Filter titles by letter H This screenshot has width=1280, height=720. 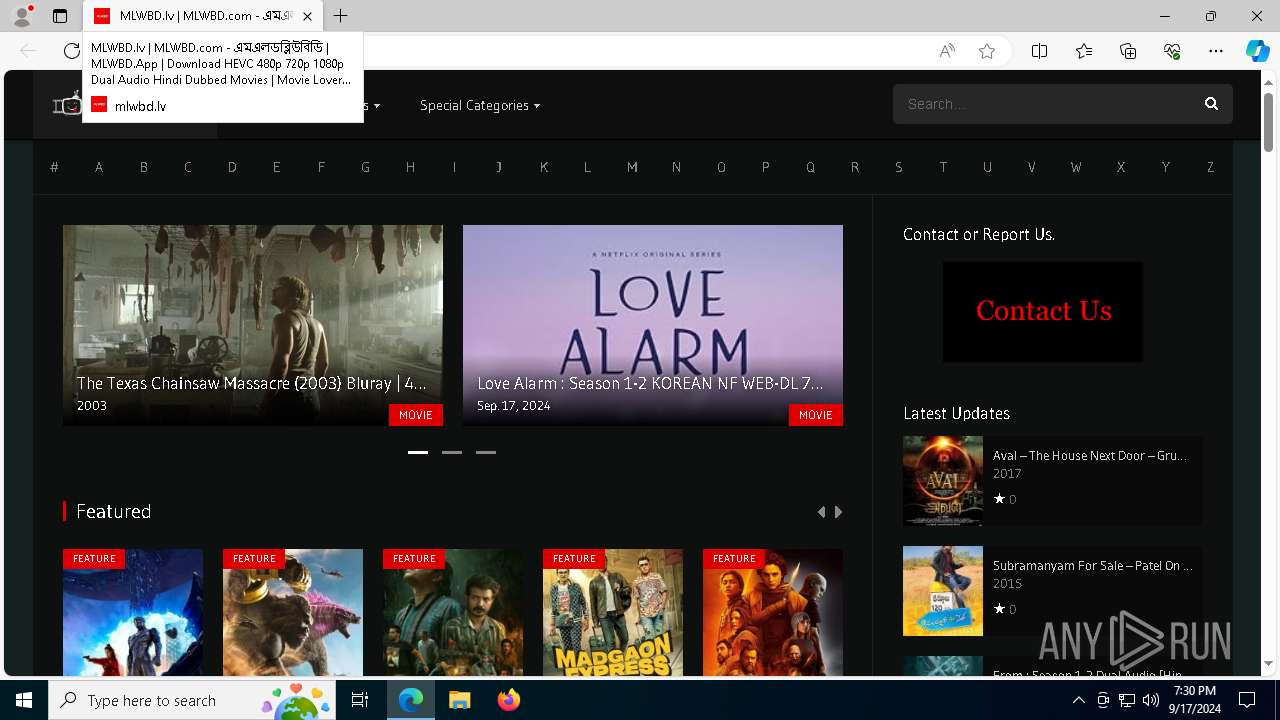(x=410, y=167)
